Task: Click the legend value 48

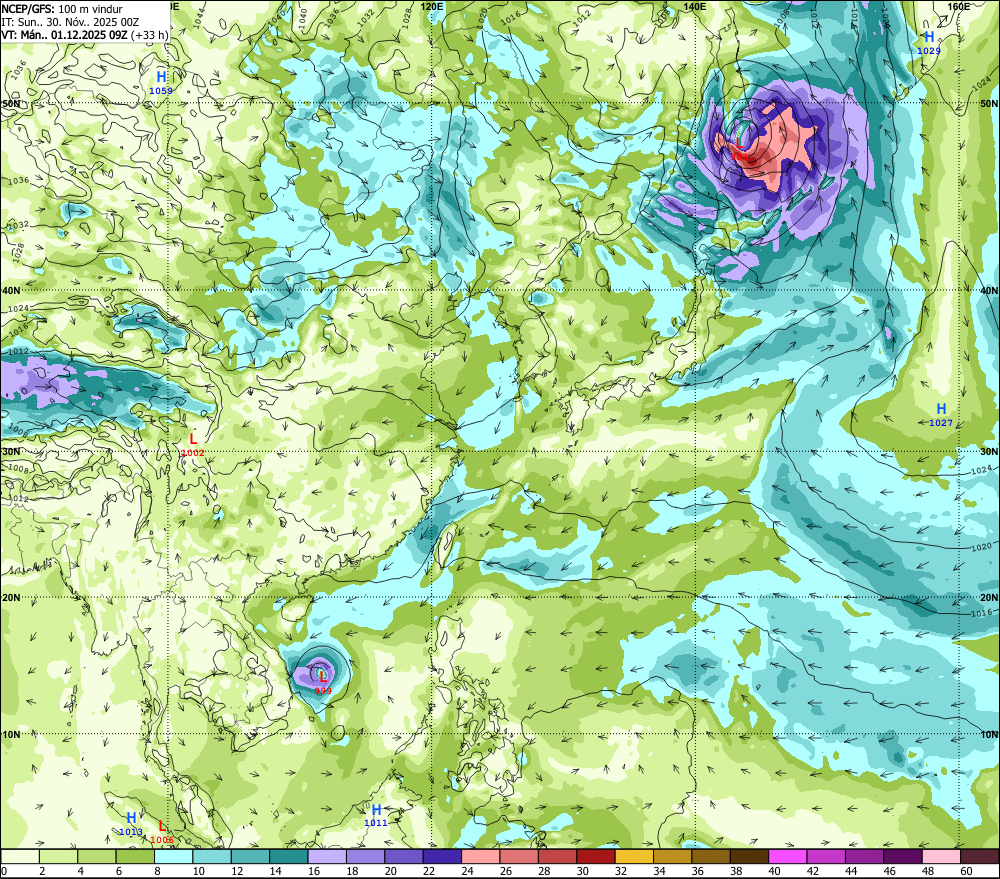Action: tap(928, 871)
